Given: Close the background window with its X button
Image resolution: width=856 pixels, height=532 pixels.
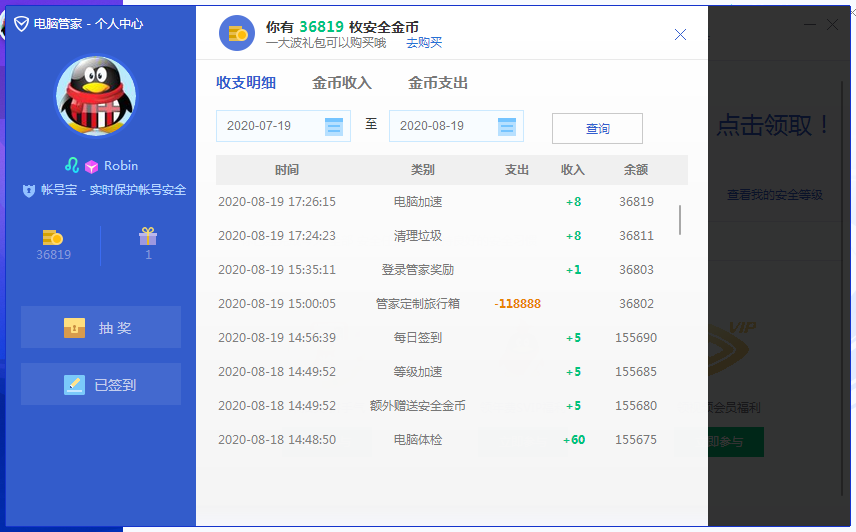Looking at the screenshot, I should point(832,25).
